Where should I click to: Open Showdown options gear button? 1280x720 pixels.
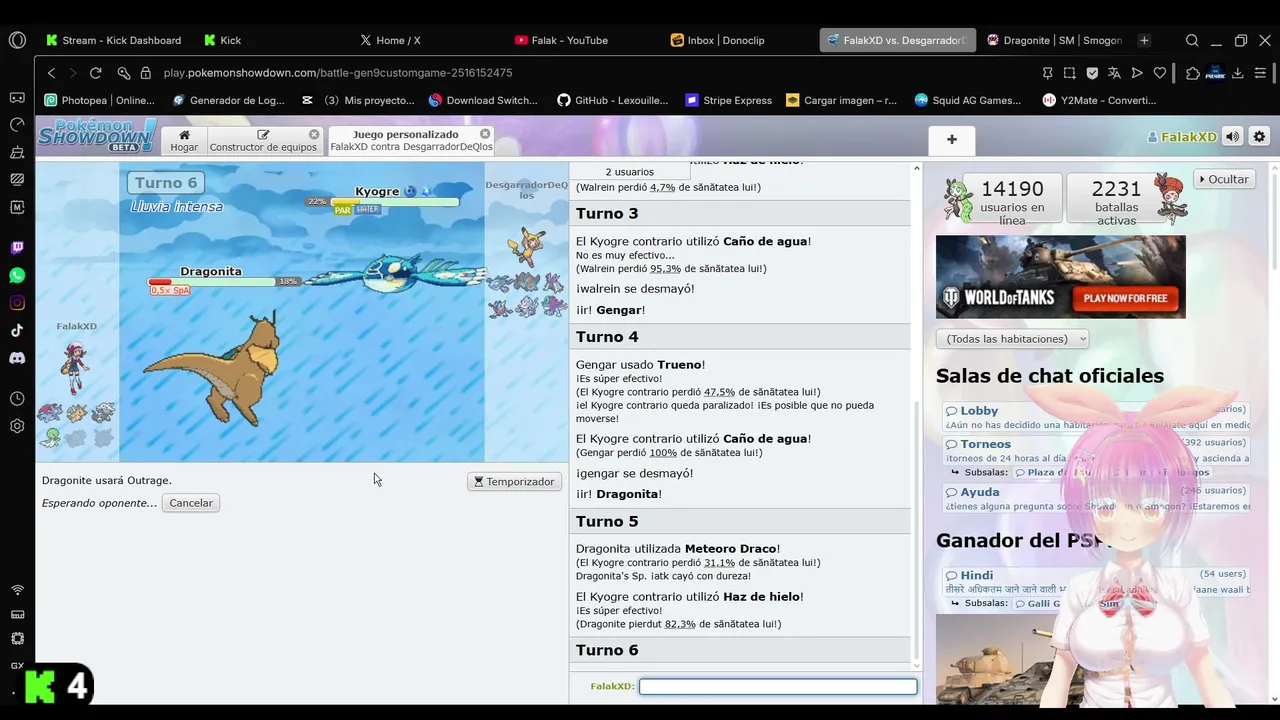click(x=1259, y=137)
